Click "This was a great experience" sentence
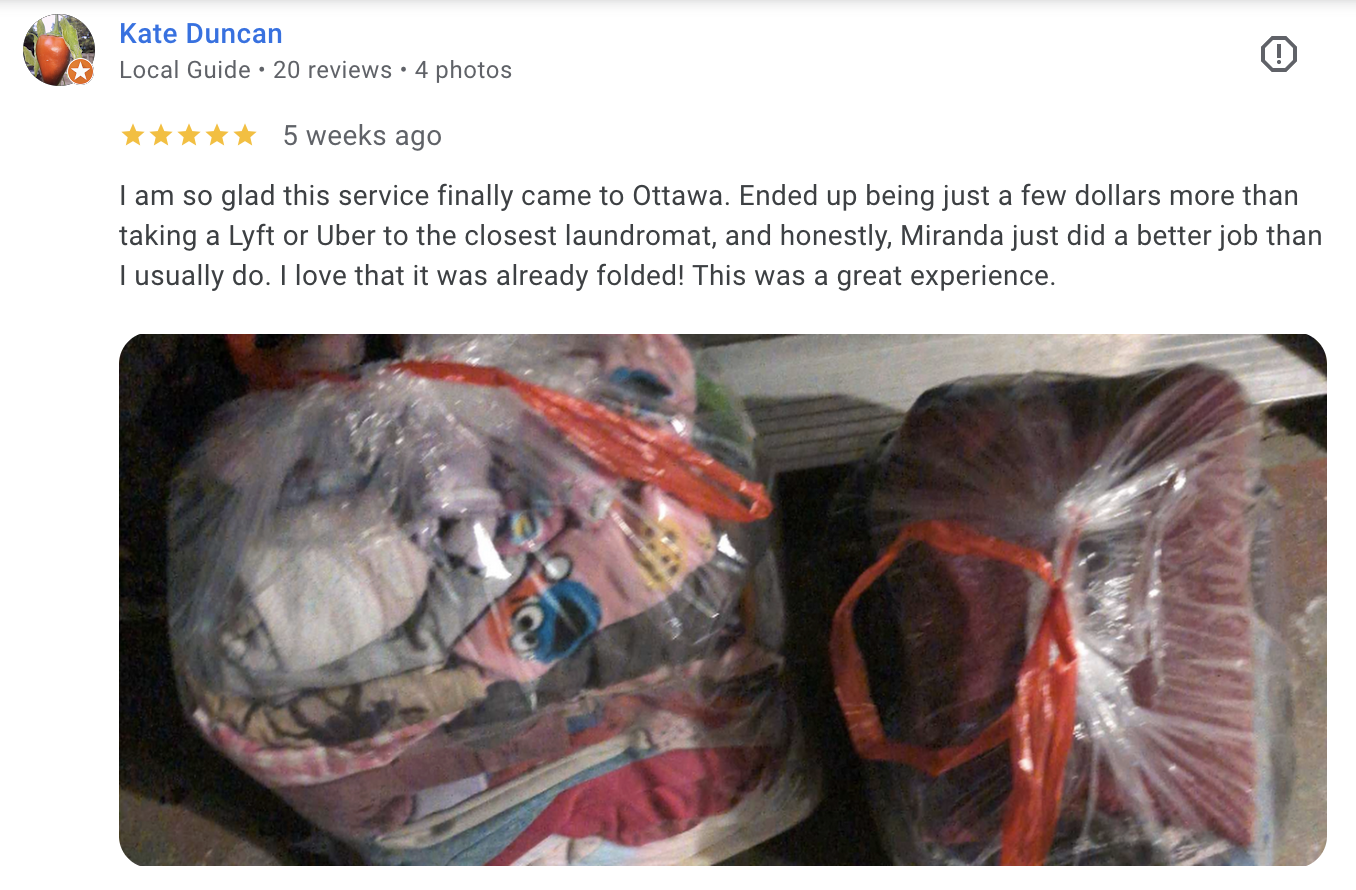 coord(874,276)
